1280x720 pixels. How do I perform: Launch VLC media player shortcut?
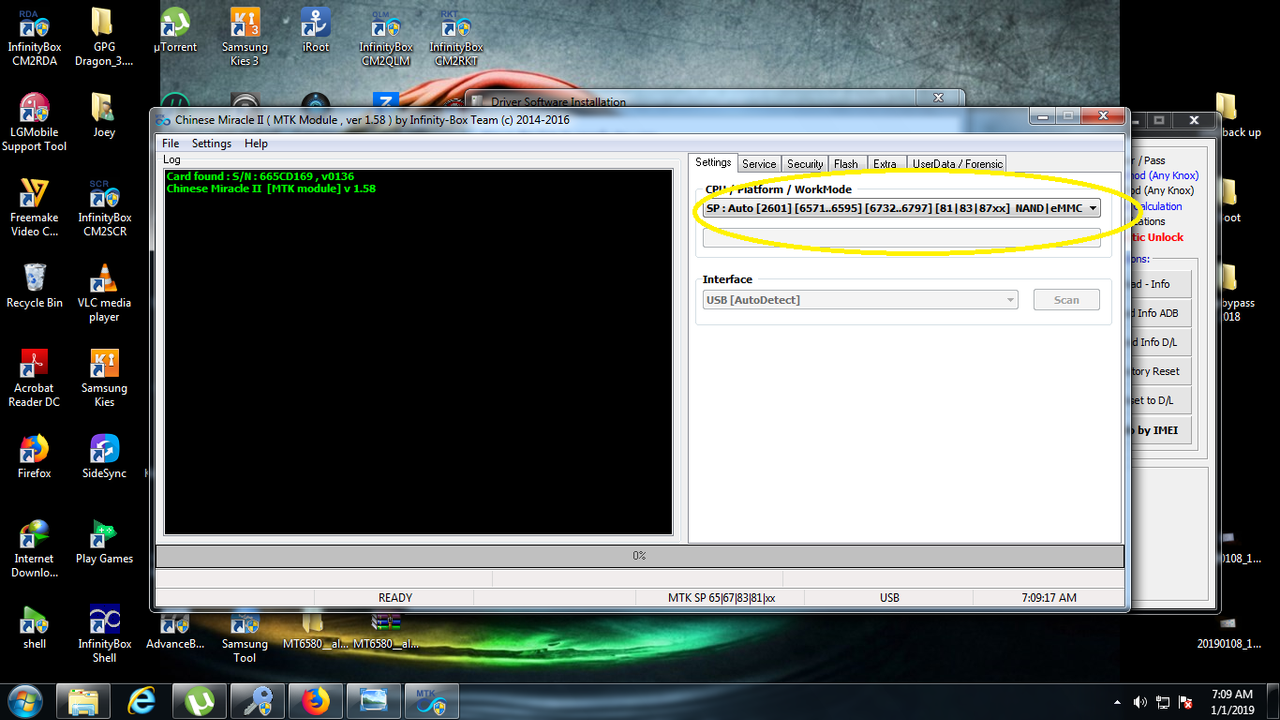104,293
